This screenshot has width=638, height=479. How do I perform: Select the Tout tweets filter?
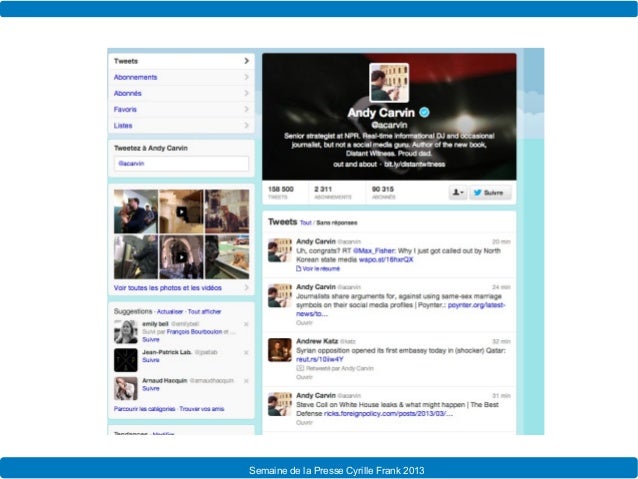(x=306, y=223)
